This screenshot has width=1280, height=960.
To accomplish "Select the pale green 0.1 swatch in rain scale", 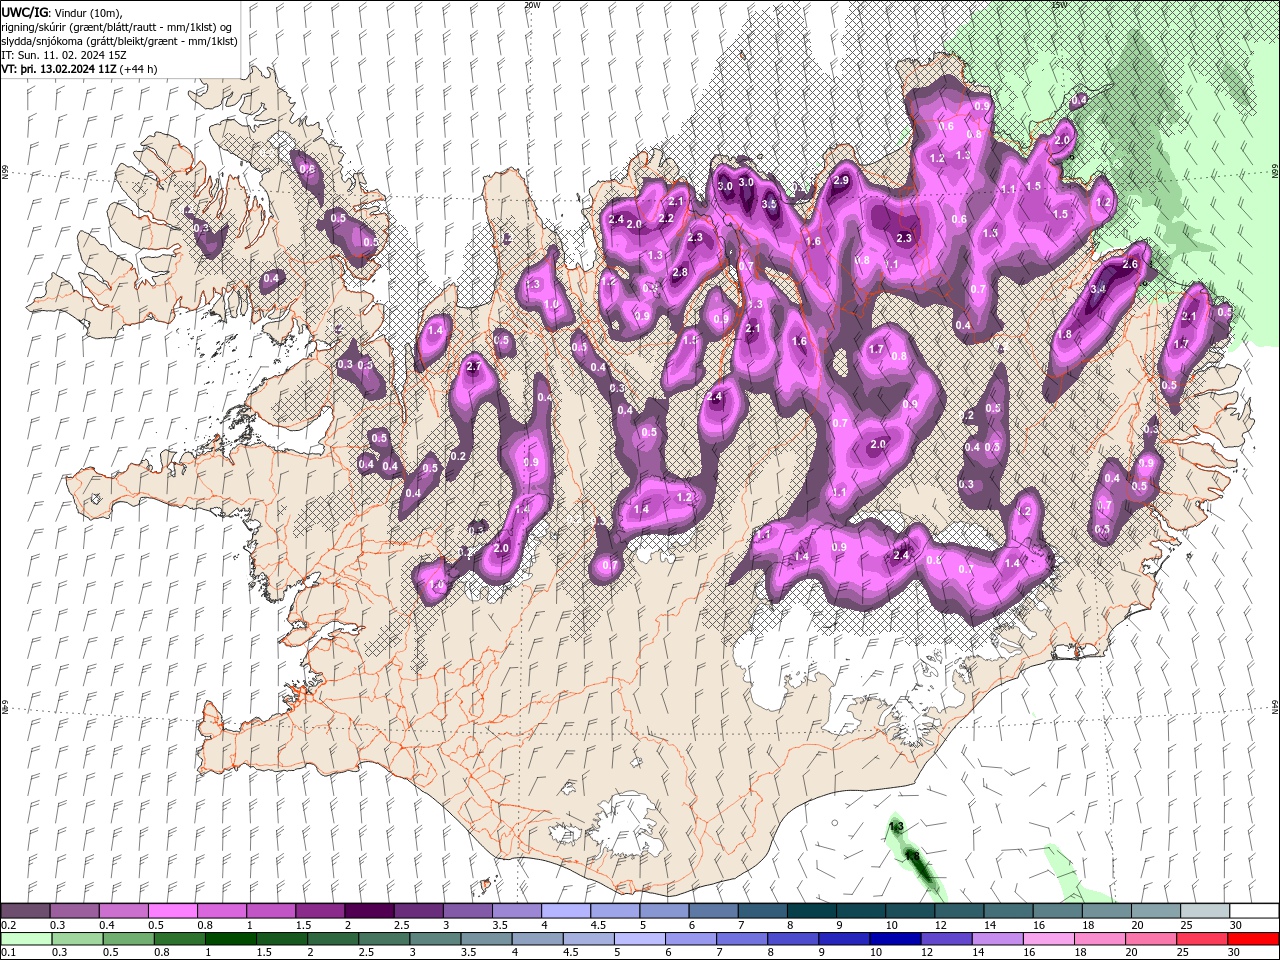I will click(26, 939).
